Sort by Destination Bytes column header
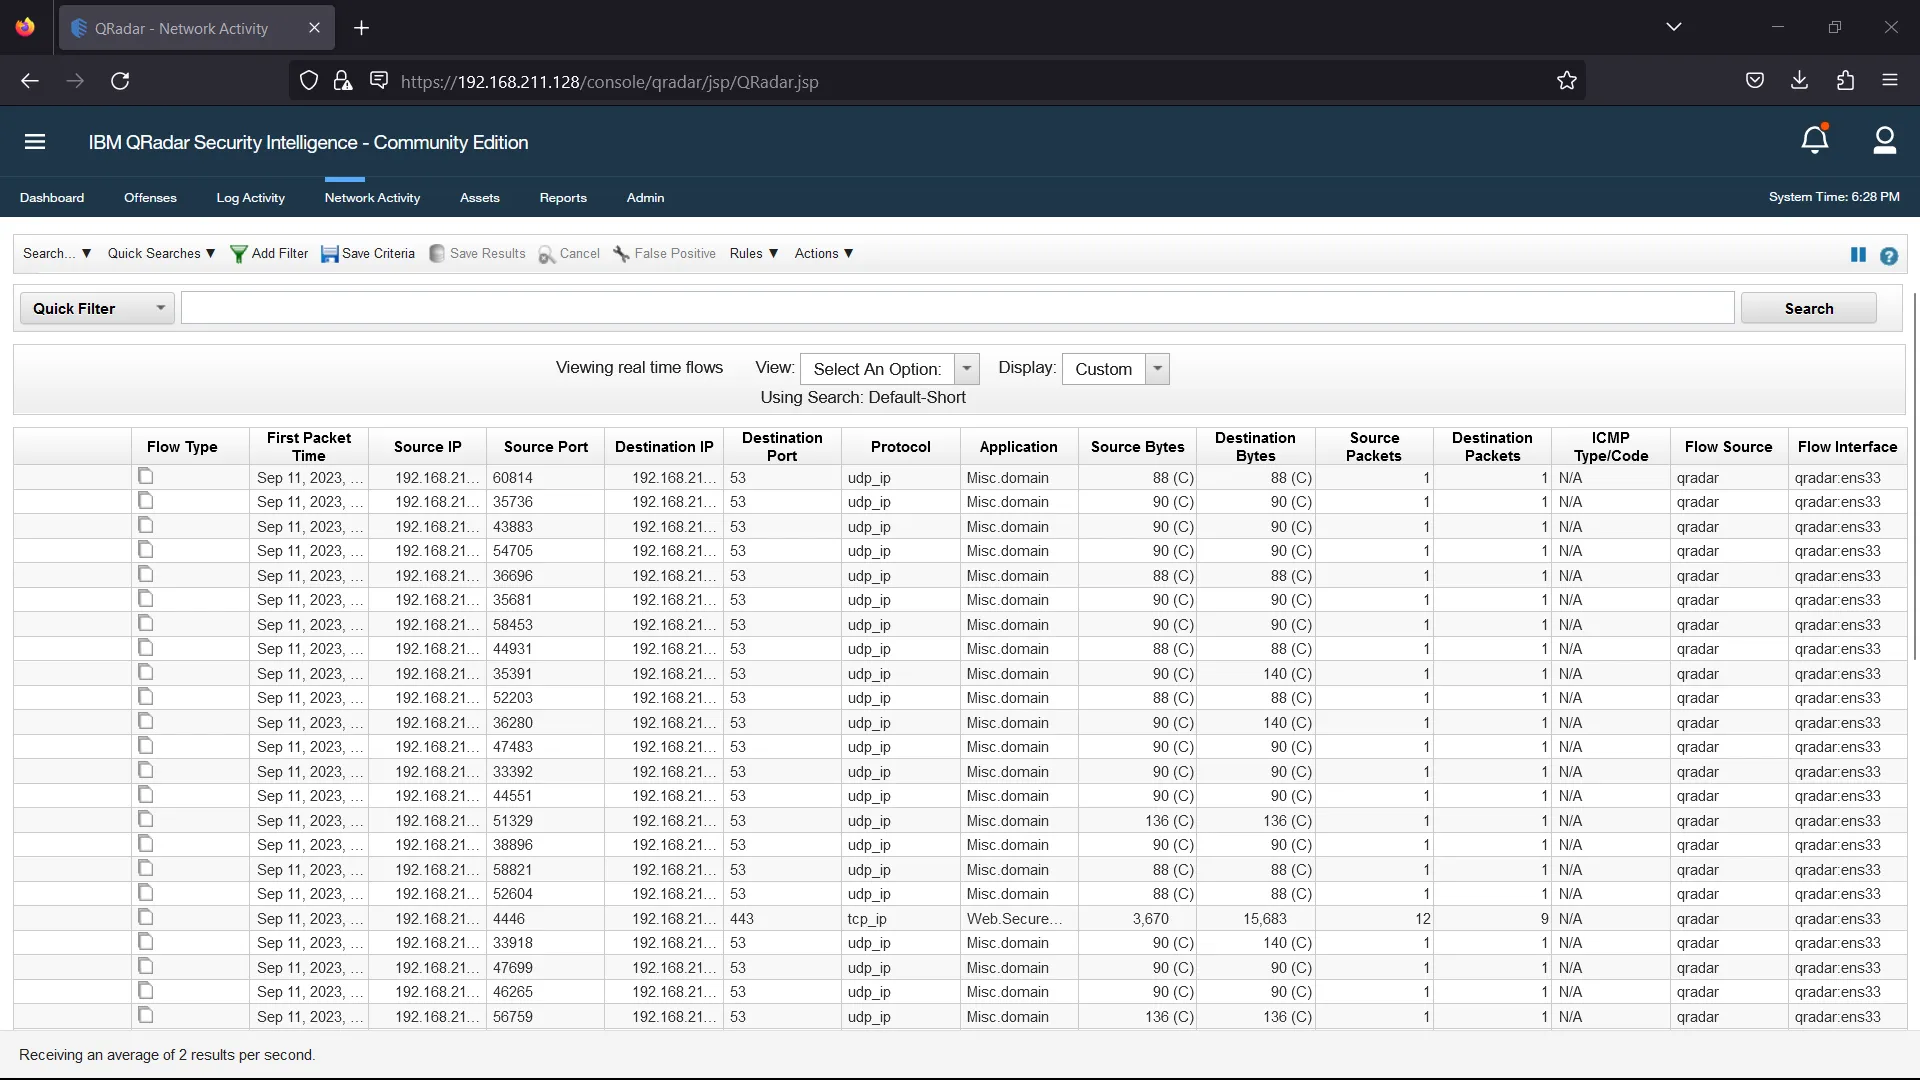The image size is (1920, 1080). [x=1255, y=447]
